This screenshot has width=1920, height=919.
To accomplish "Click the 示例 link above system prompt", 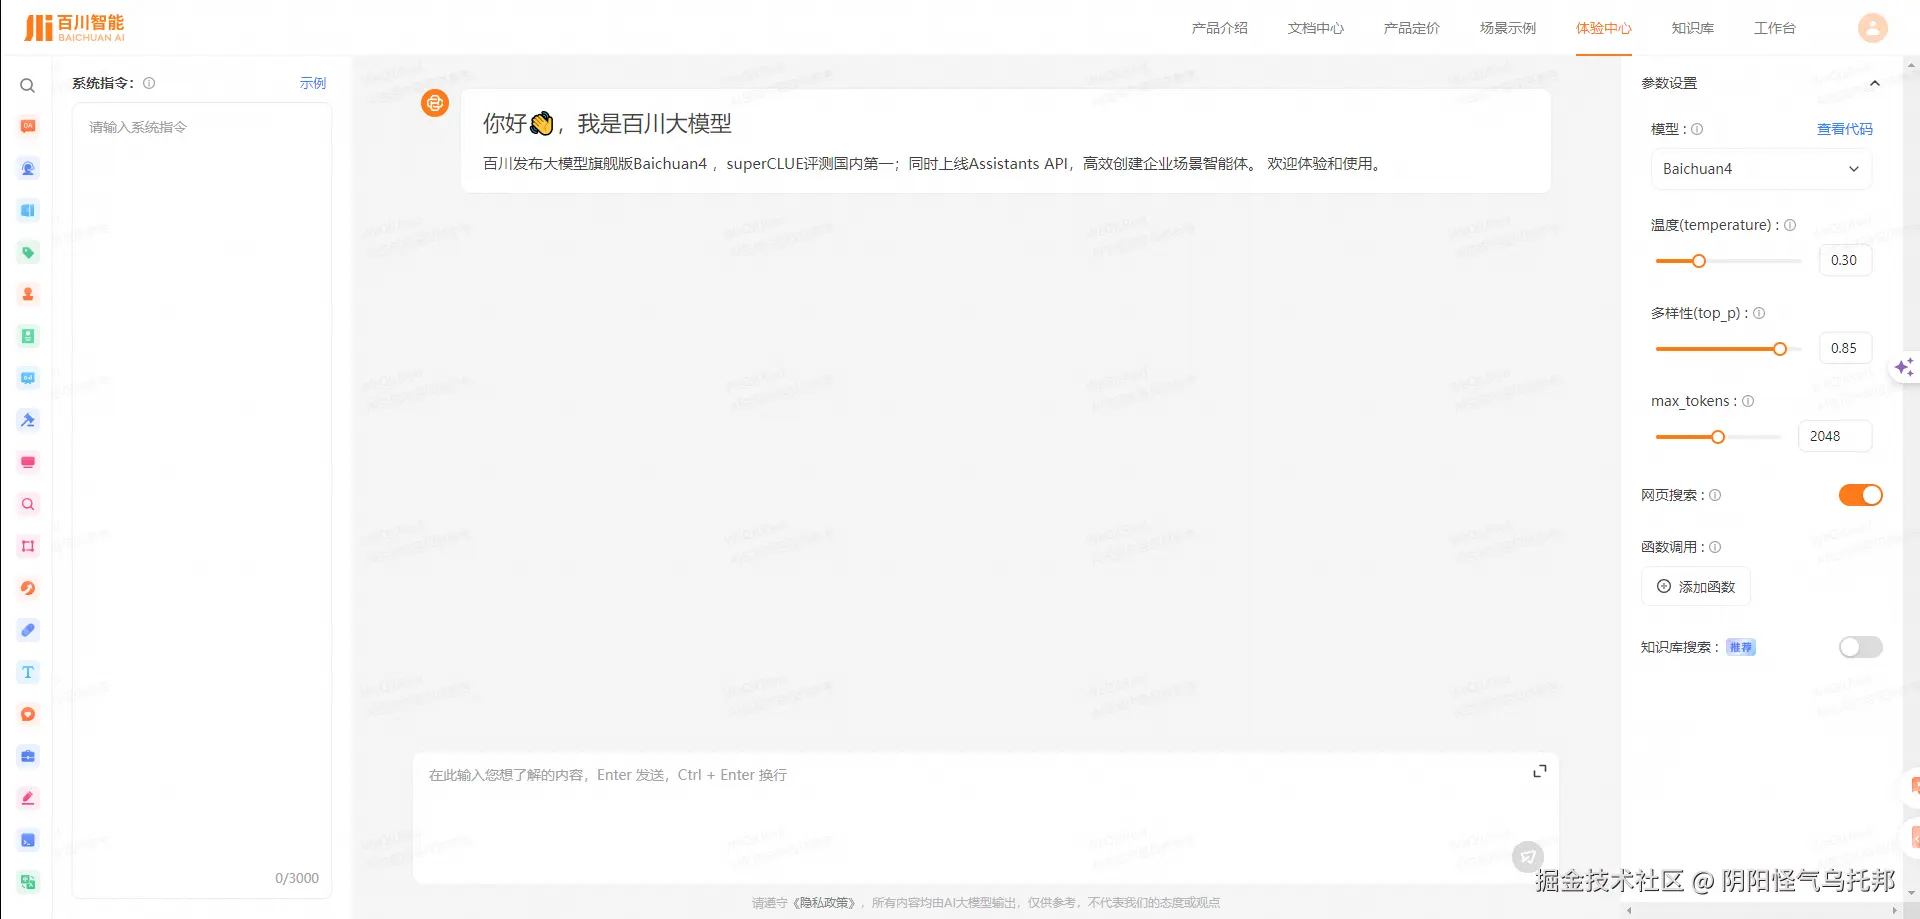I will (313, 83).
